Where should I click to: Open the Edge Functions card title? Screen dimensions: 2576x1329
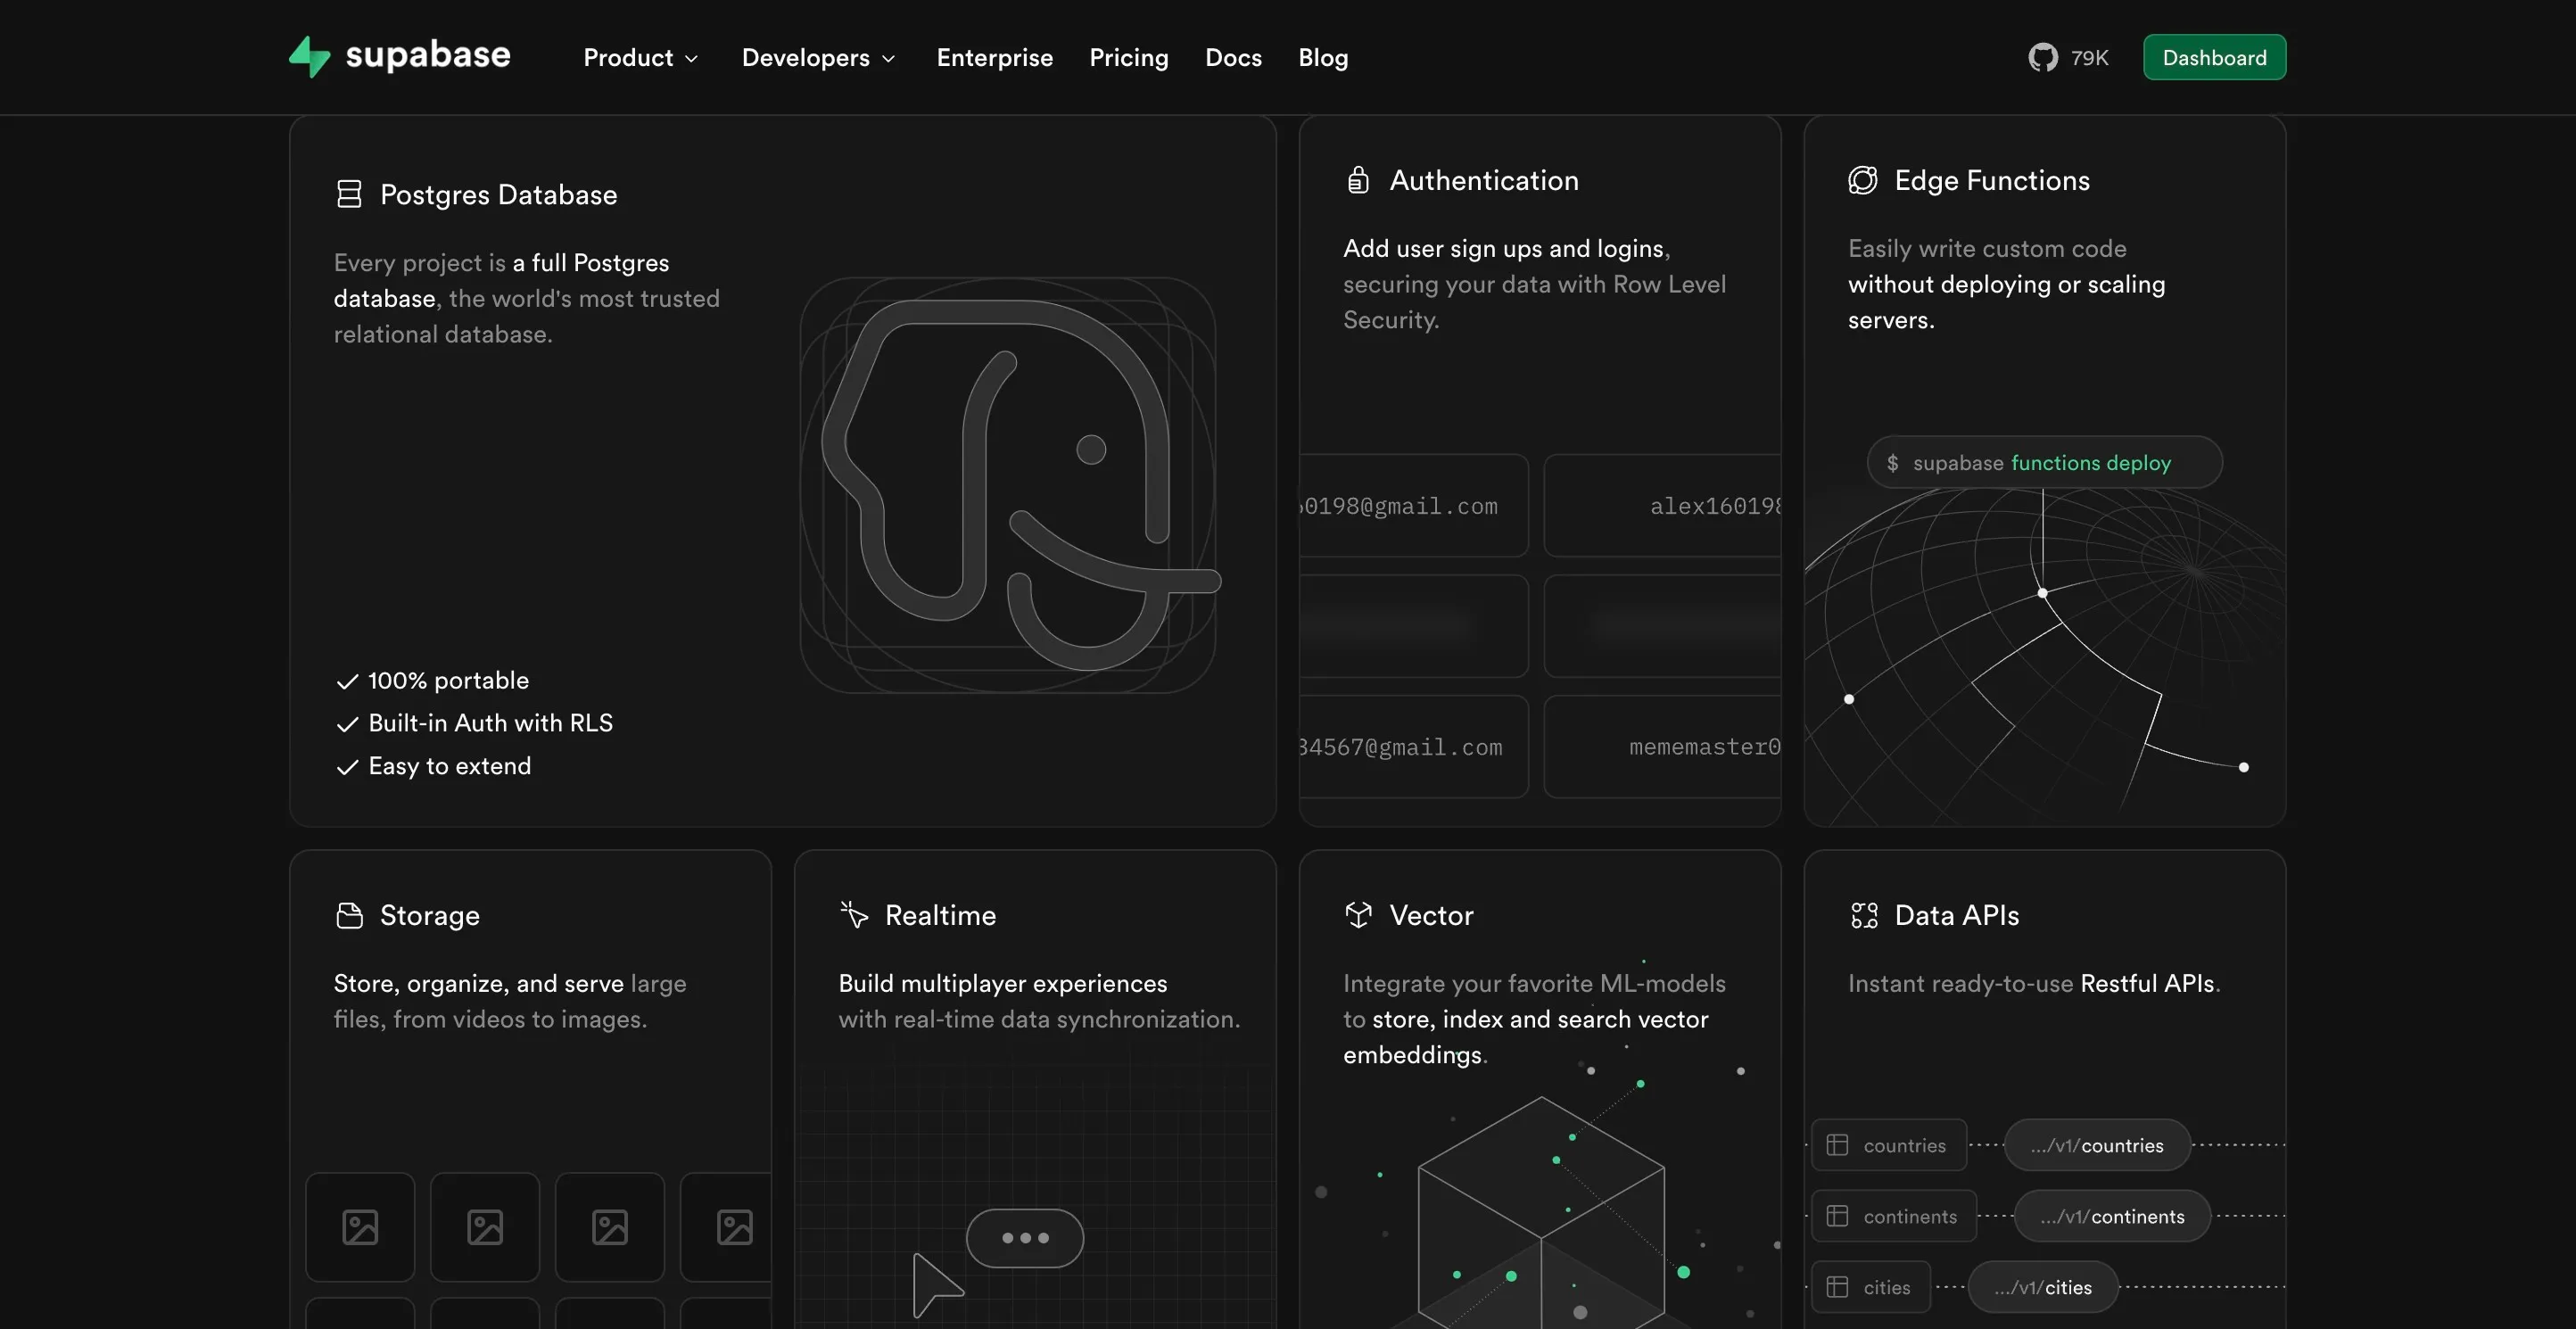point(1992,180)
